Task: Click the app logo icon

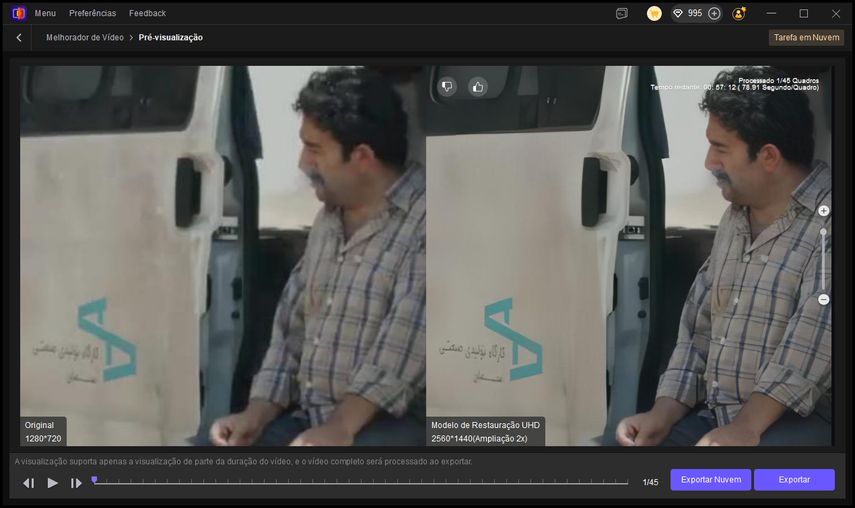Action: point(18,13)
